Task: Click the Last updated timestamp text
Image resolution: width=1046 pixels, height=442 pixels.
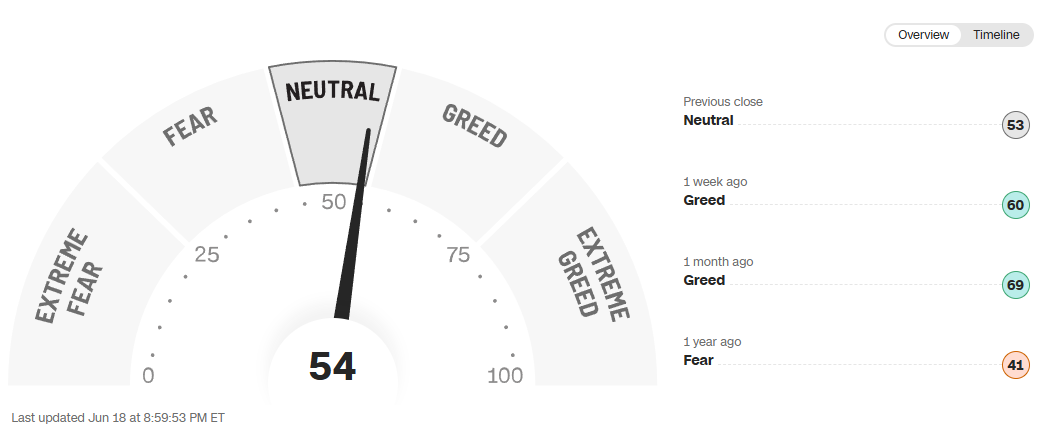Action: tap(117, 417)
